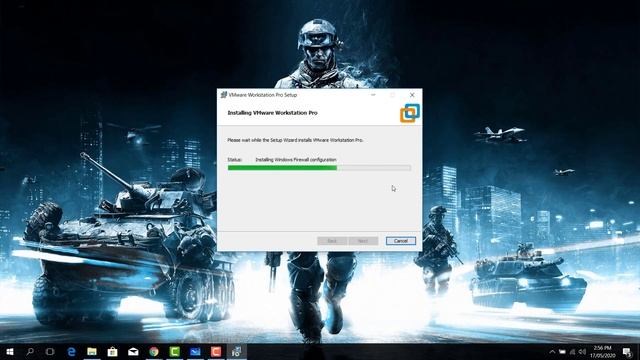
Task: Launch Microsoft Edge from the taskbar
Action: tap(71, 351)
